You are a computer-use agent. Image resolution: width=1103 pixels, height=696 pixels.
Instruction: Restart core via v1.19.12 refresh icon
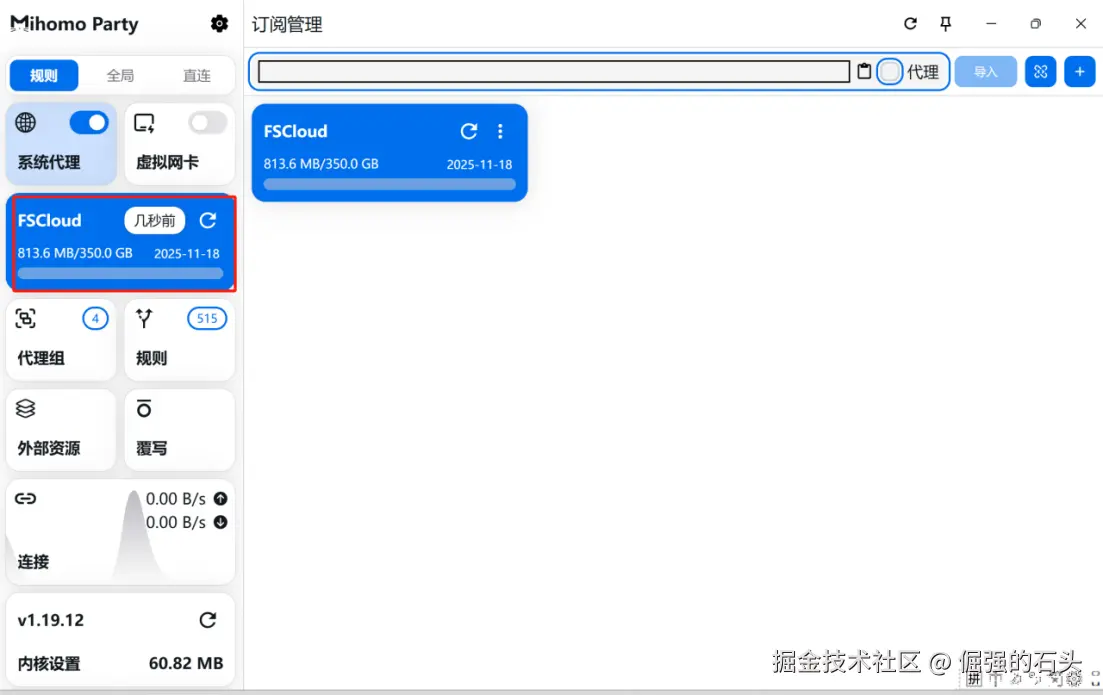[208, 620]
